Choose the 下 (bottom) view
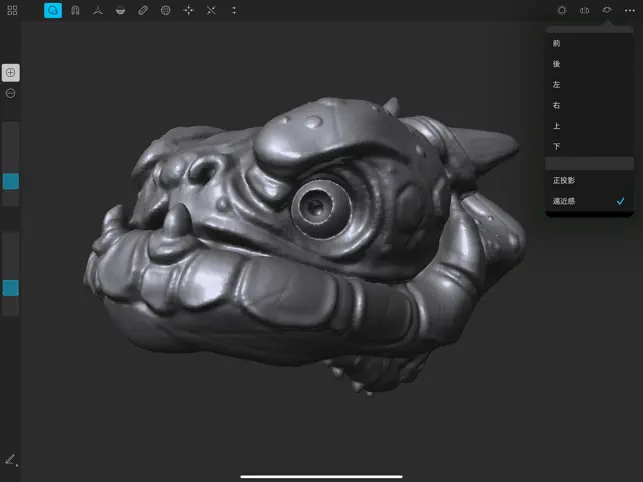Screen dimensions: 643x482 (x=589, y=146)
